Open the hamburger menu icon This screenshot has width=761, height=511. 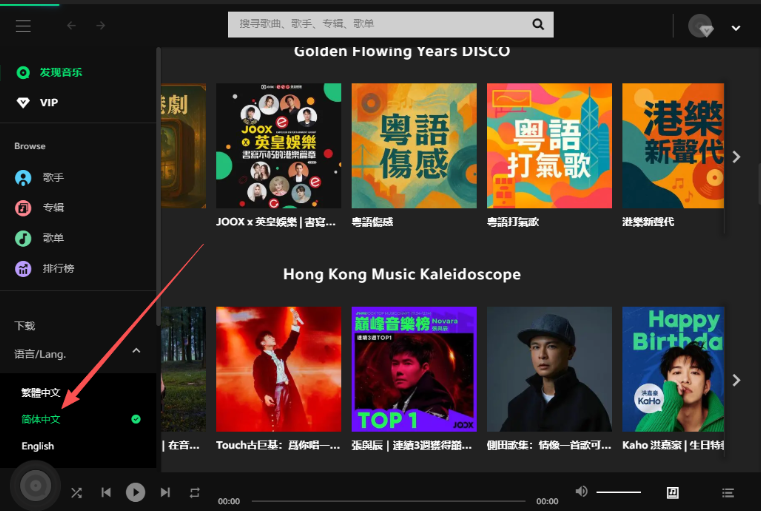click(x=23, y=25)
